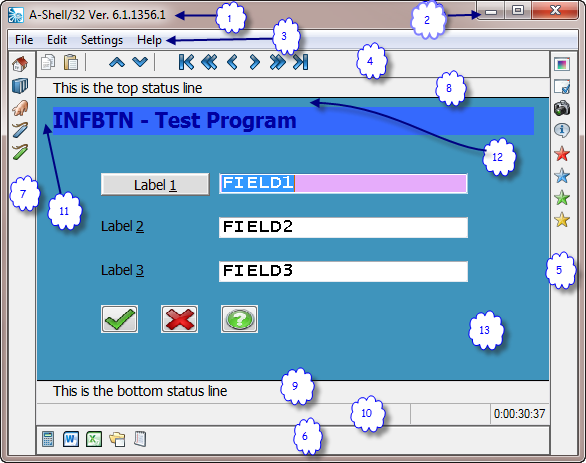The height and width of the screenshot is (463, 586).
Task: Jump to first record arrow icon
Action: point(186,62)
